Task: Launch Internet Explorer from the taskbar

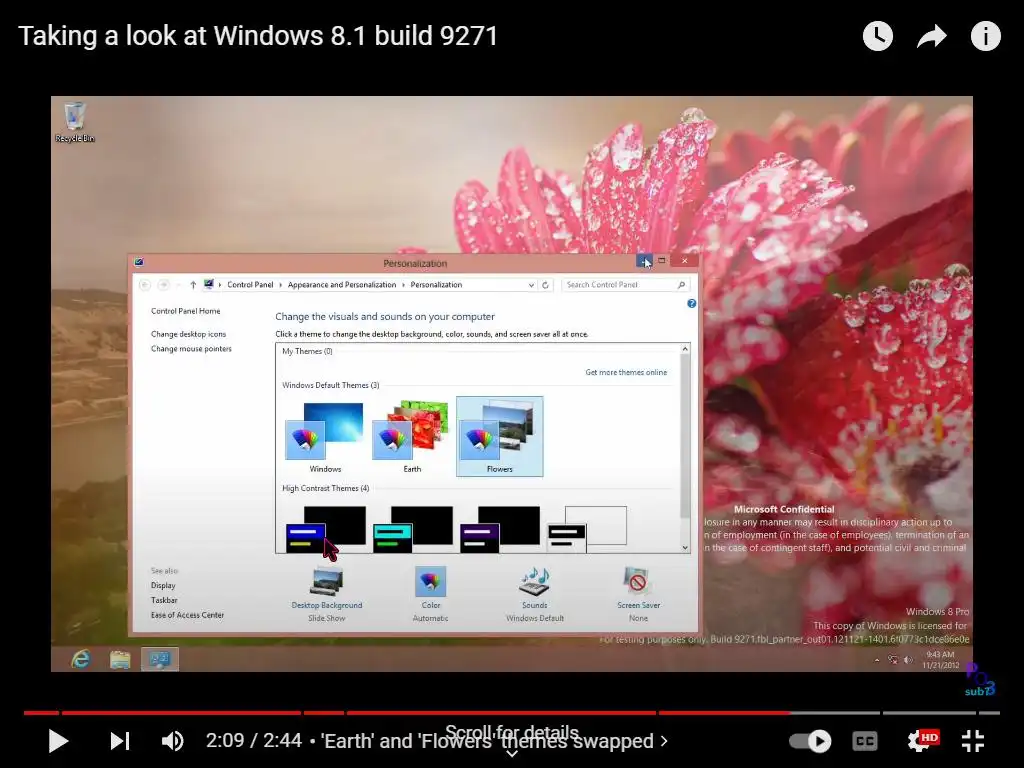Action: pos(80,659)
